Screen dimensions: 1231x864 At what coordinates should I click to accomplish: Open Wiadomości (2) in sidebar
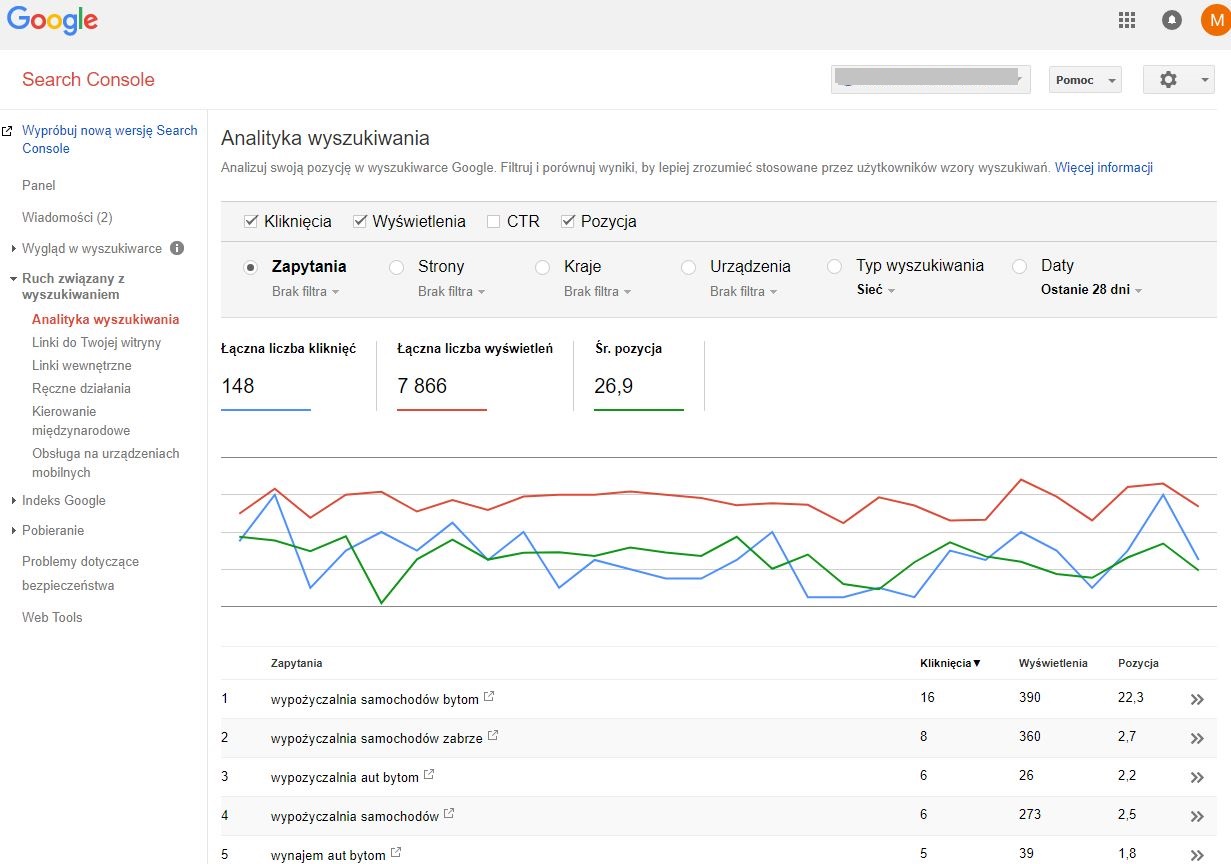coord(67,217)
